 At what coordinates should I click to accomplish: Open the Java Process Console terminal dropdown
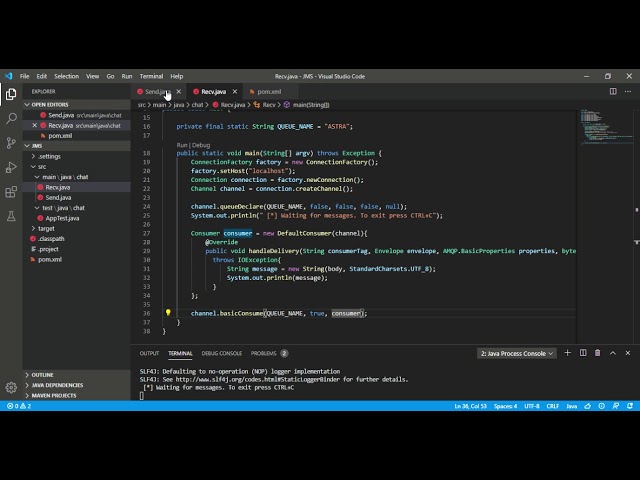[x=516, y=353]
